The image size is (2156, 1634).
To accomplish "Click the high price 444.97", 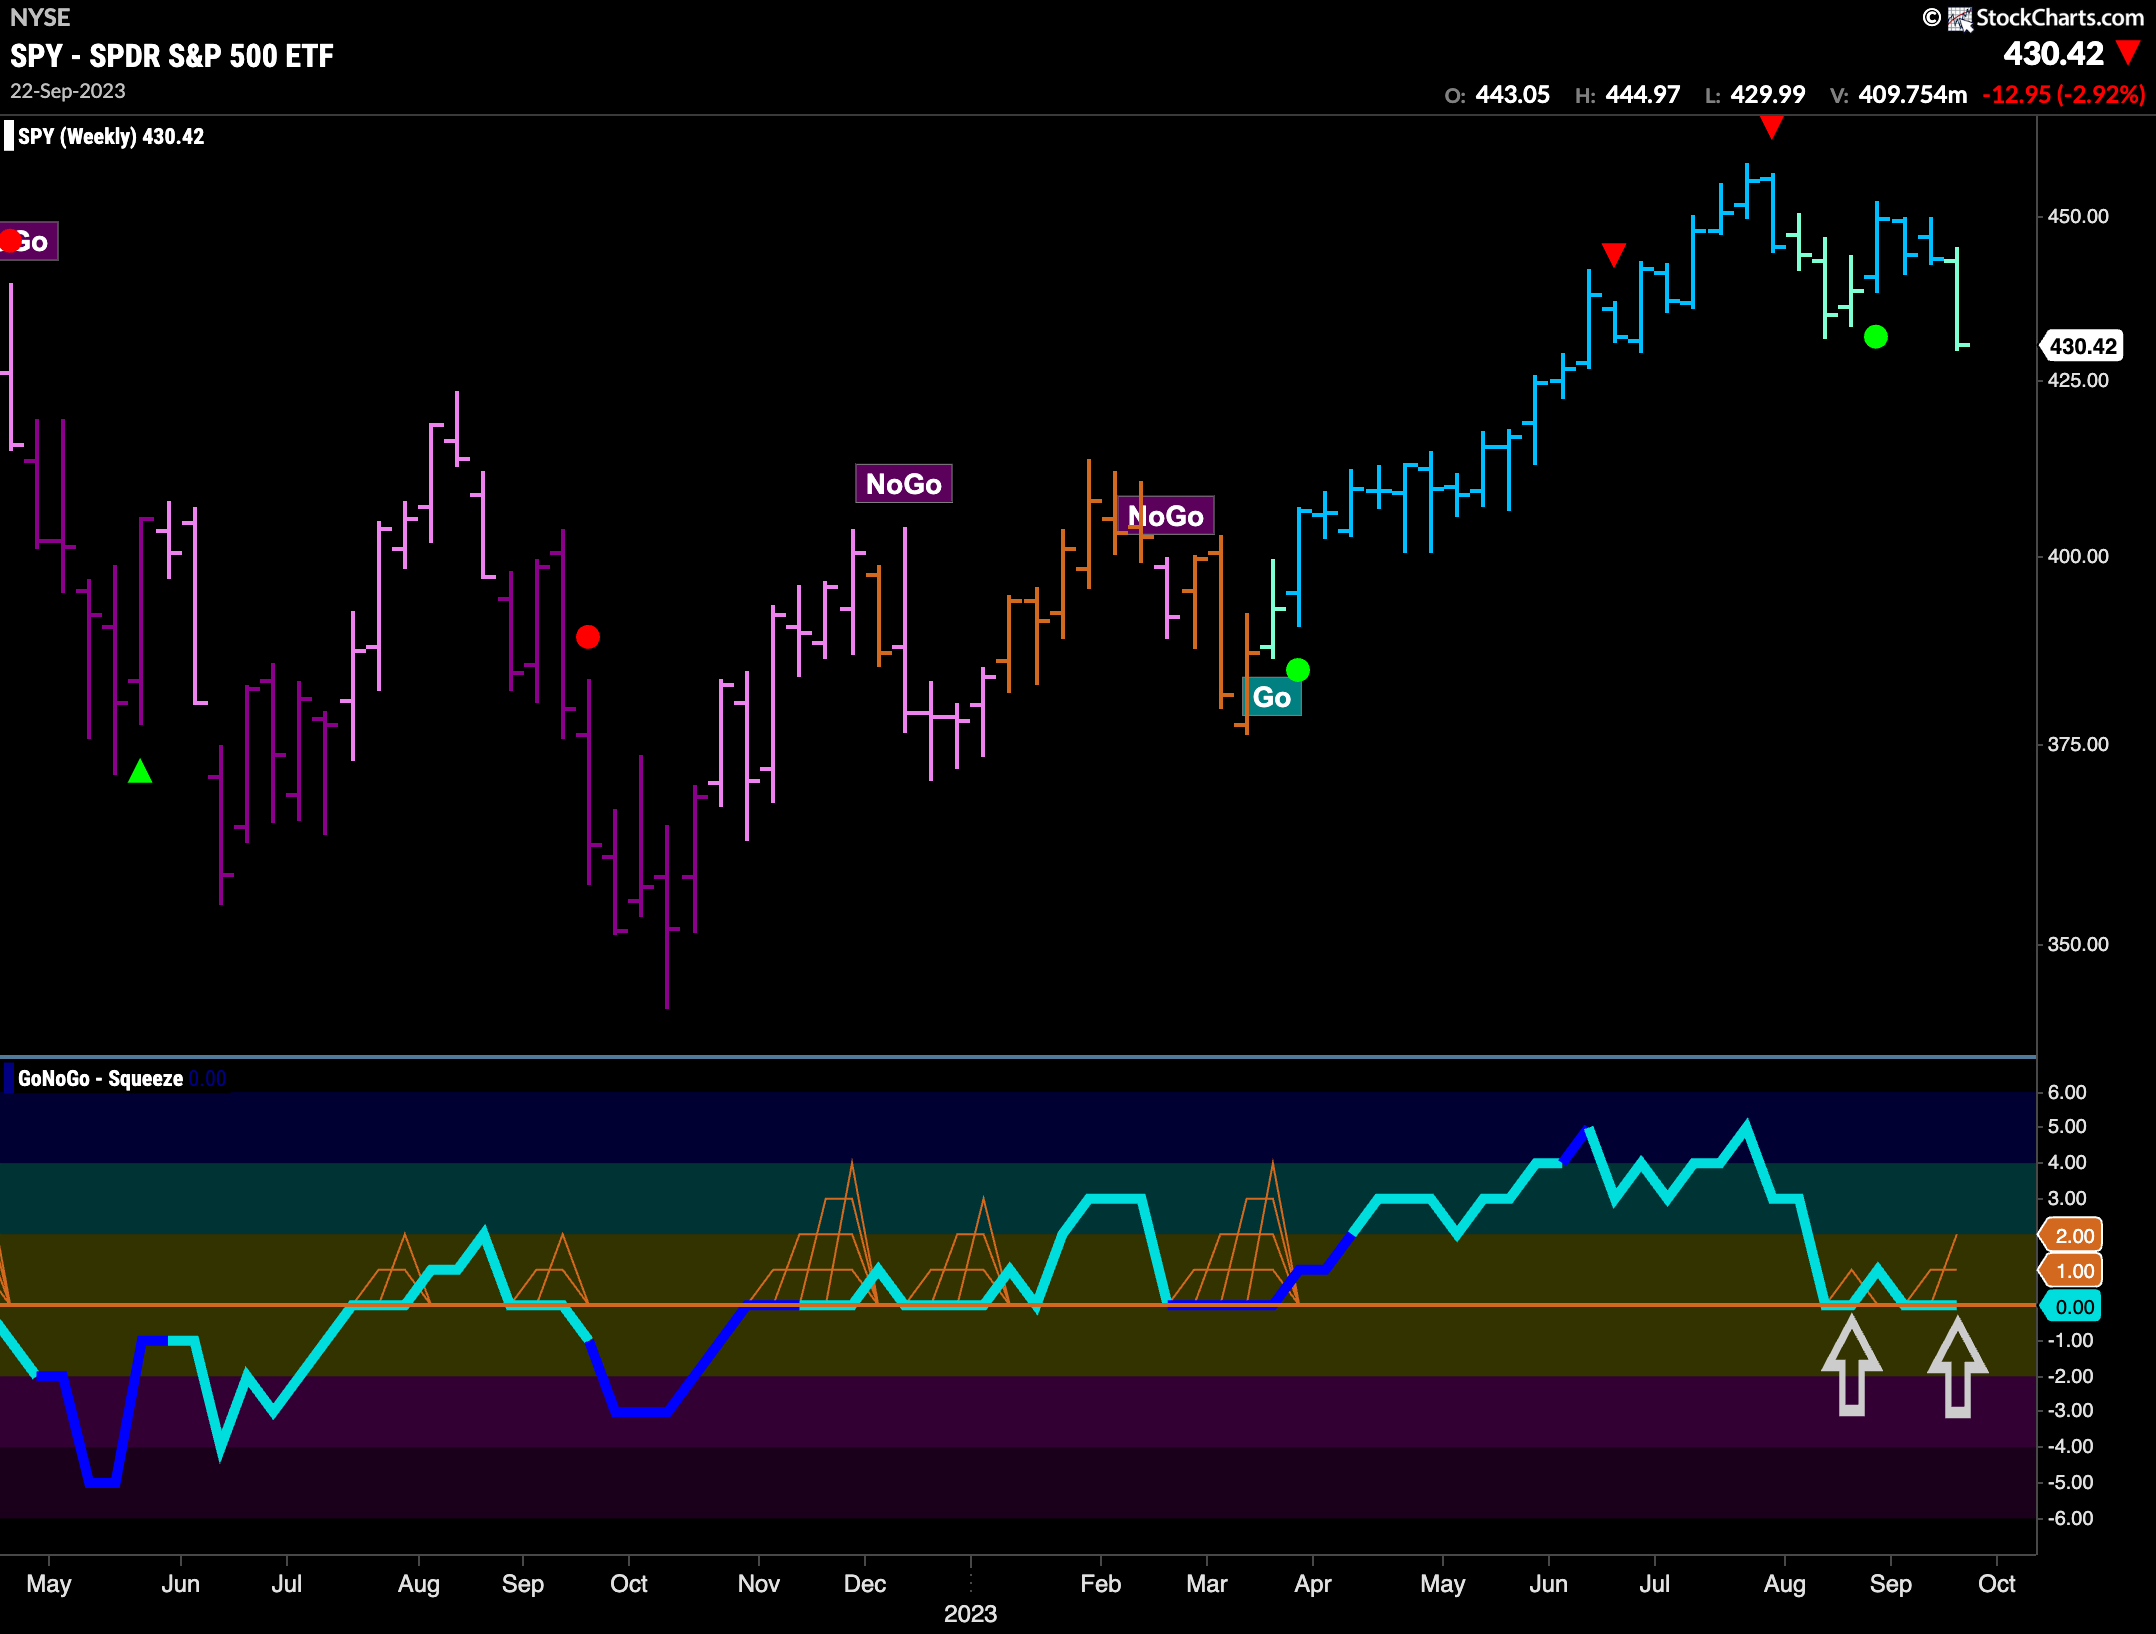I will click(x=1643, y=95).
